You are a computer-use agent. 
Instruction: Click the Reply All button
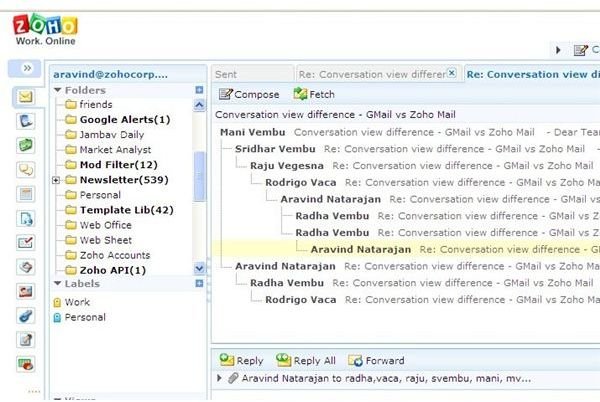click(x=306, y=361)
